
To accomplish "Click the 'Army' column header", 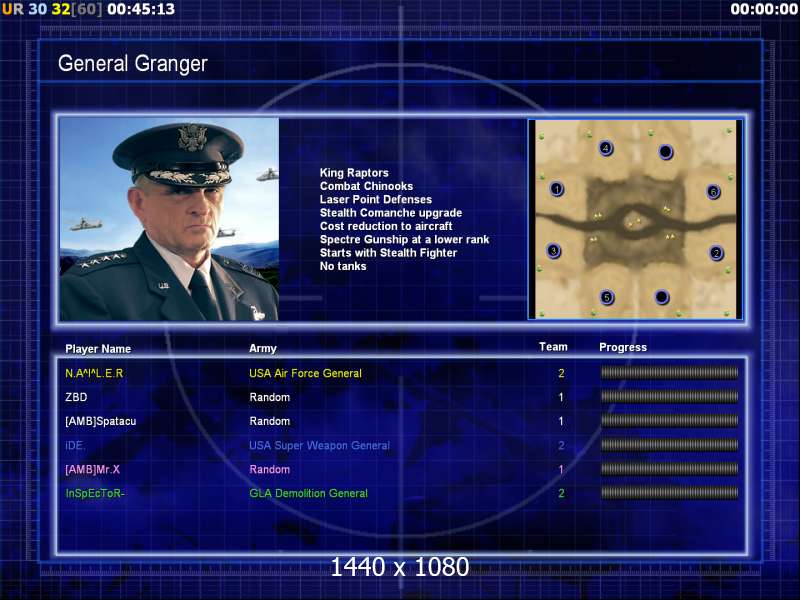I will pyautogui.click(x=263, y=348).
